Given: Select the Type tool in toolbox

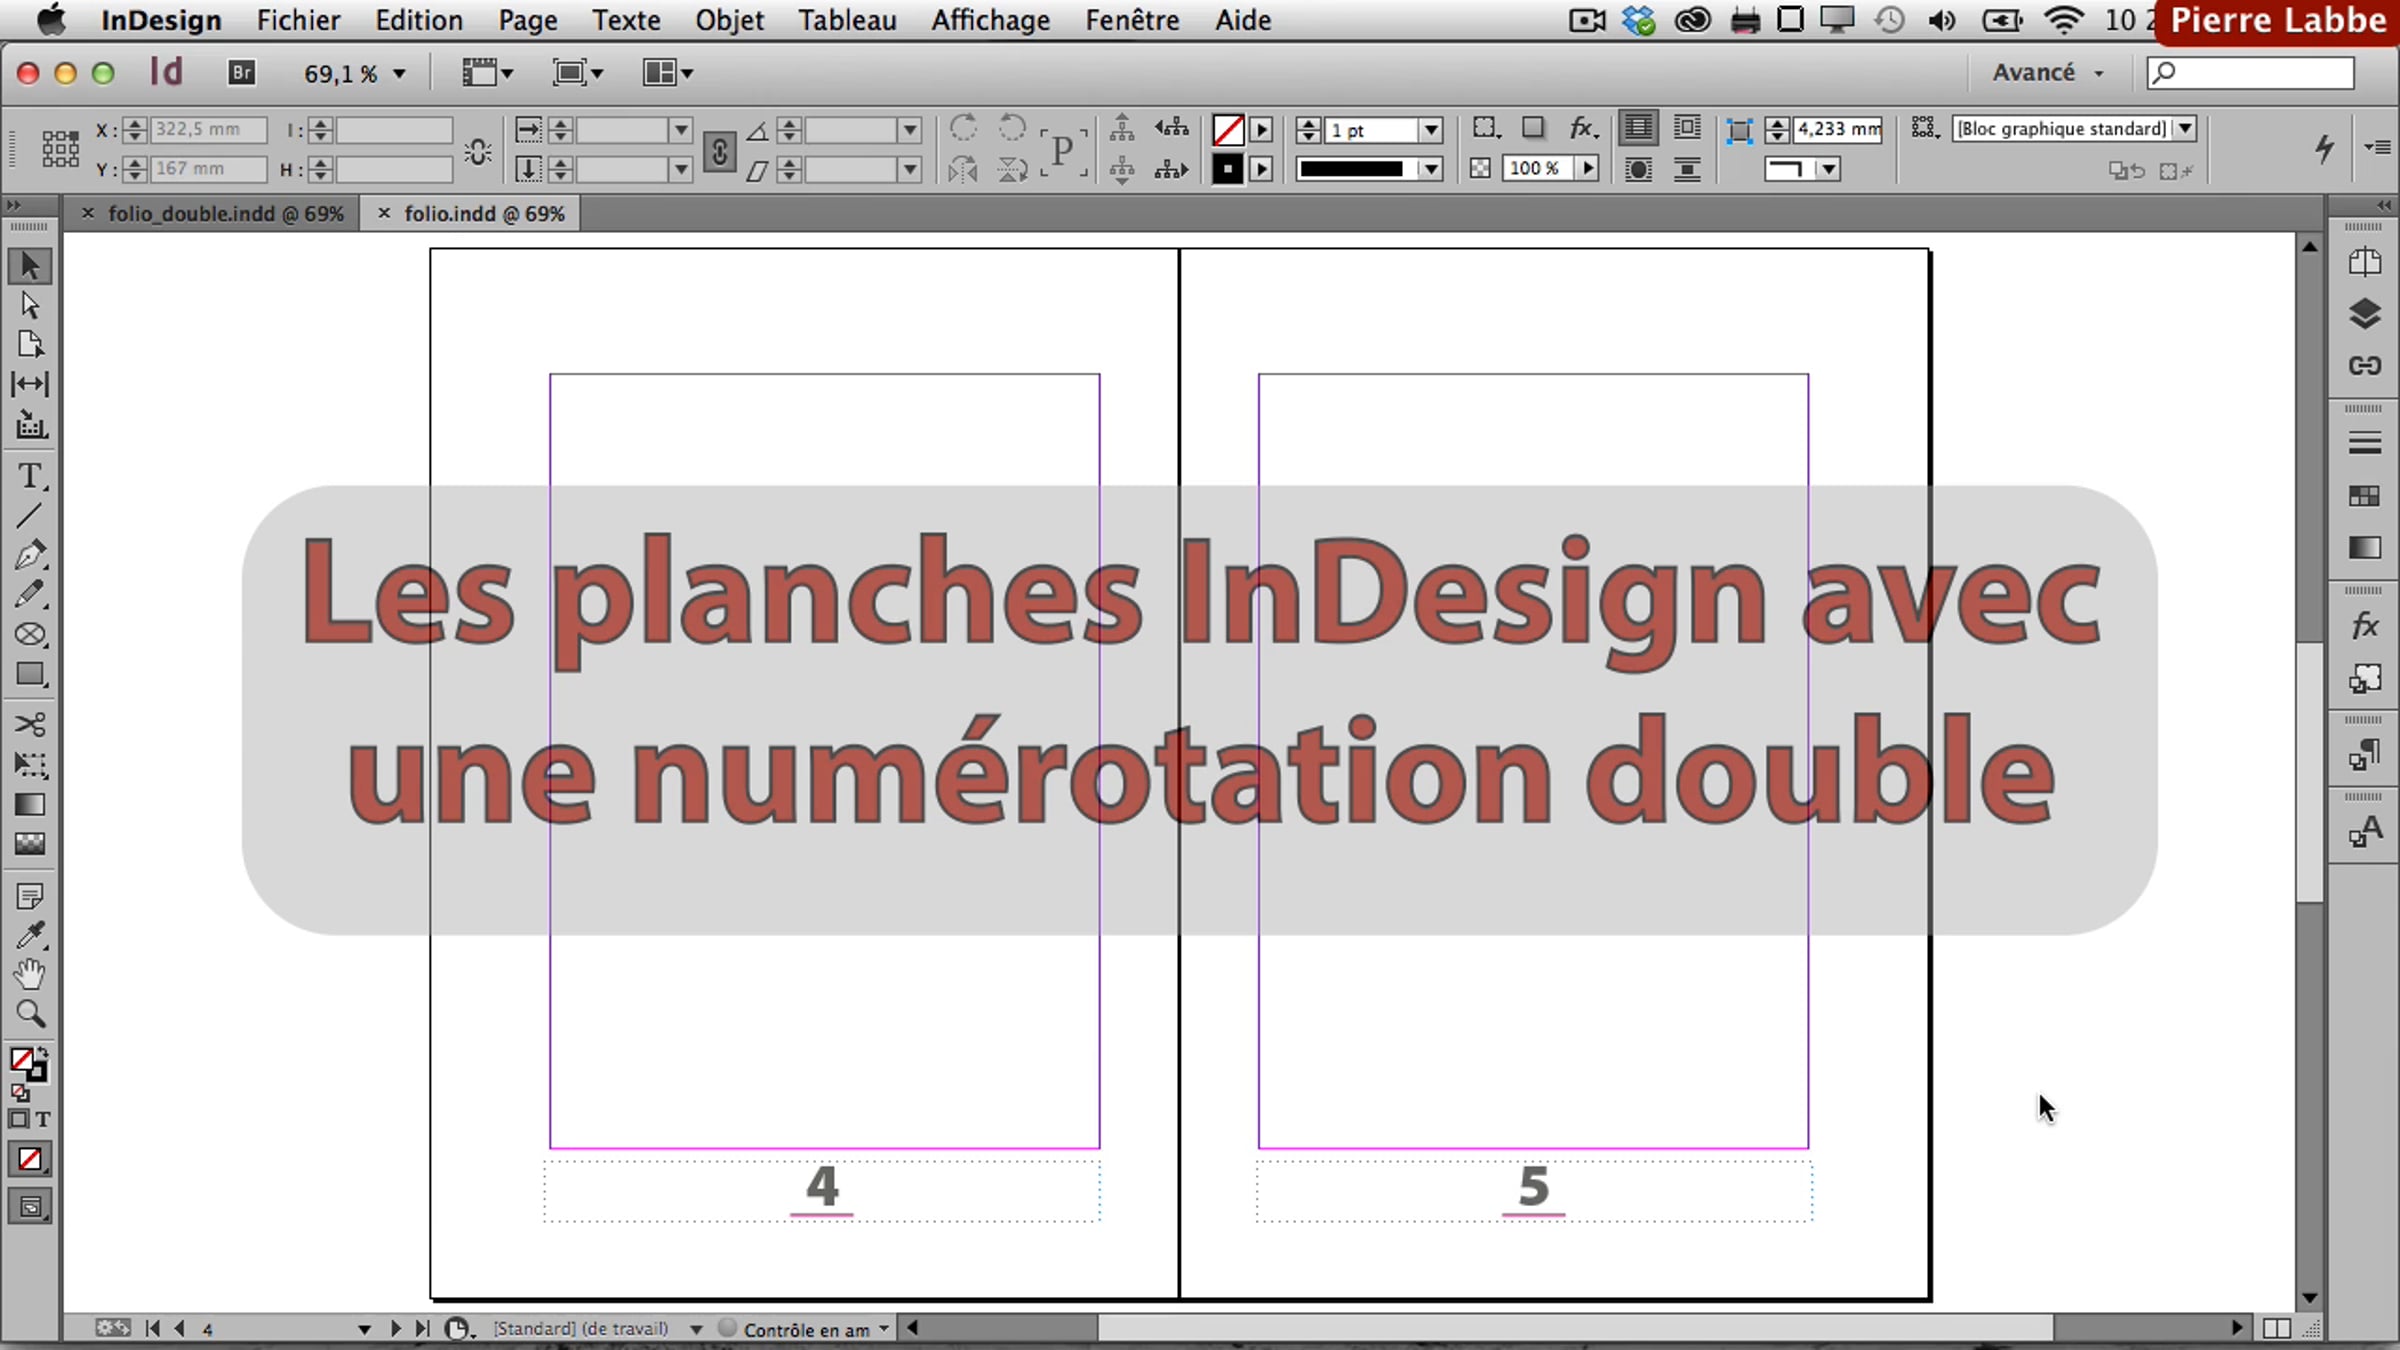Looking at the screenshot, I should click(x=30, y=476).
